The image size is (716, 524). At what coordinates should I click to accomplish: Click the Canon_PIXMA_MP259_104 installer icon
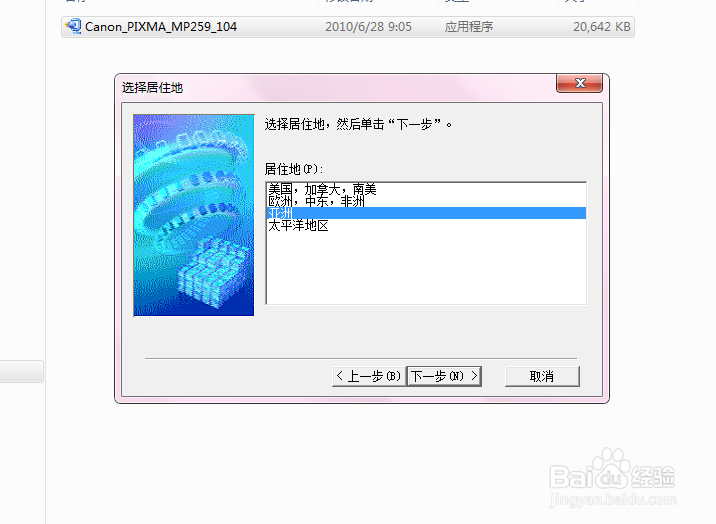click(73, 26)
